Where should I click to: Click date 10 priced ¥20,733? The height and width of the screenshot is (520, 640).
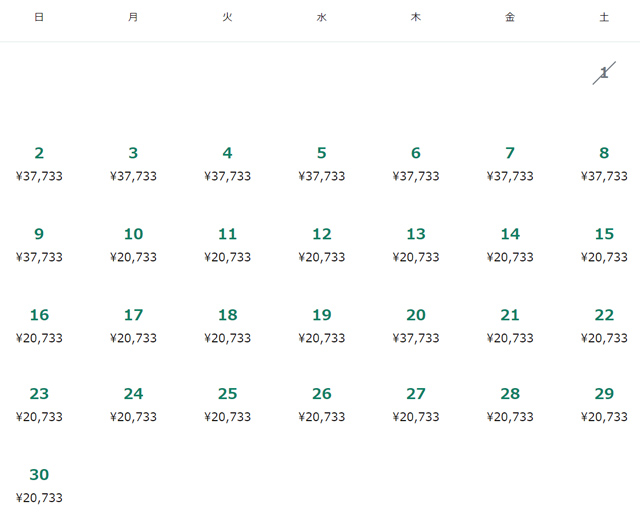[133, 244]
